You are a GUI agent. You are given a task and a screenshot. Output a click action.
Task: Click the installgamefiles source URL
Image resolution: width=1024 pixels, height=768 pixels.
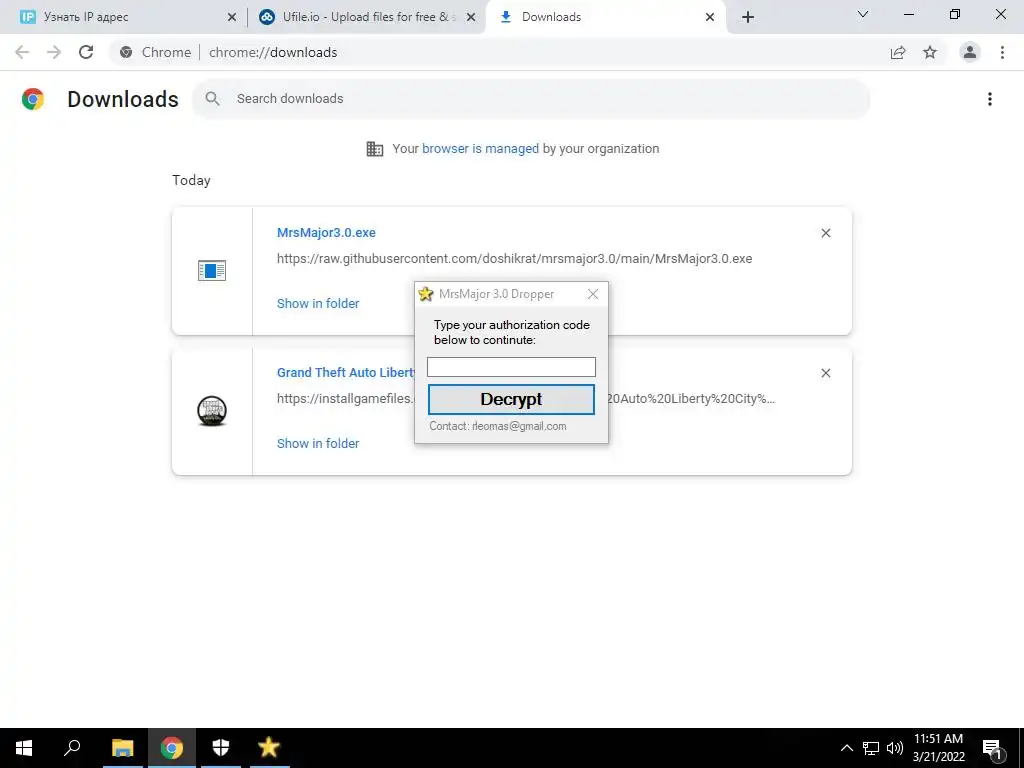[345, 398]
